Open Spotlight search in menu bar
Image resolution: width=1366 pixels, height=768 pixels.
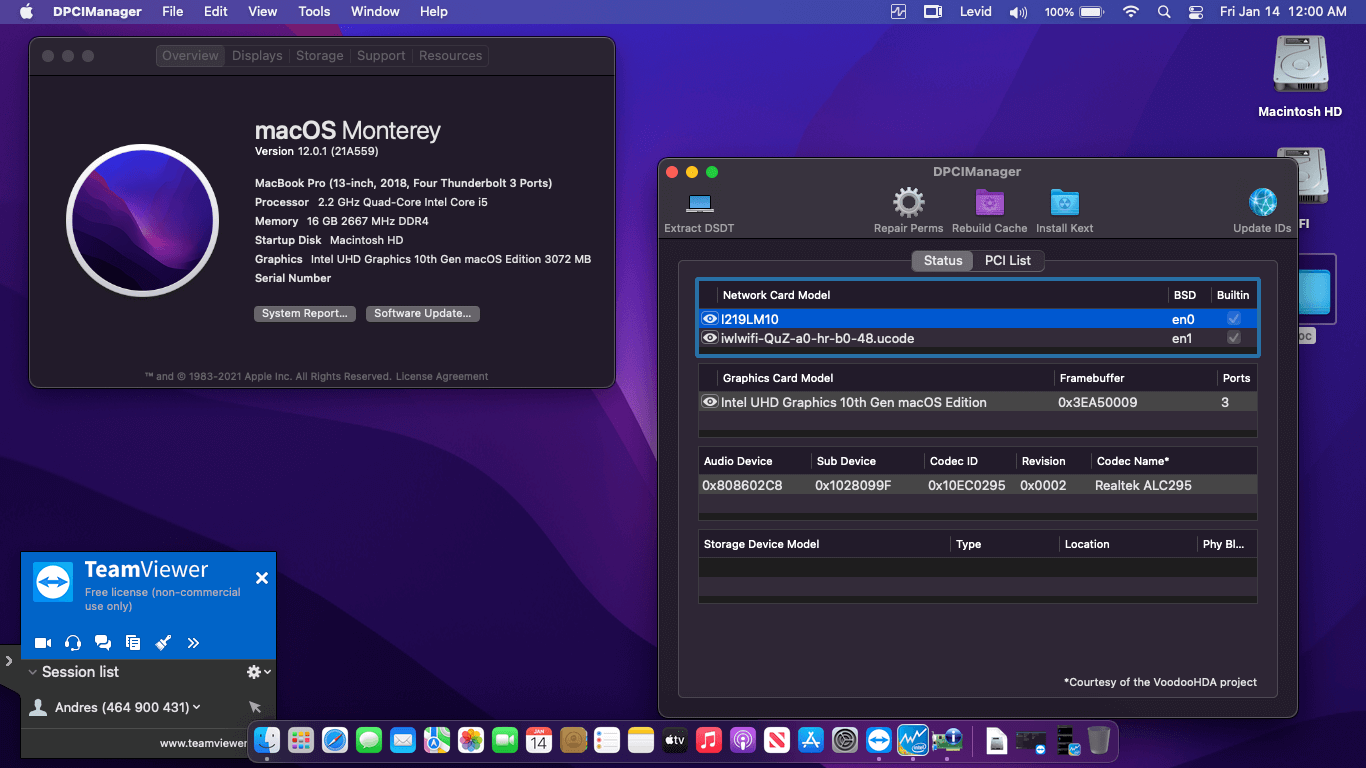coord(1163,12)
